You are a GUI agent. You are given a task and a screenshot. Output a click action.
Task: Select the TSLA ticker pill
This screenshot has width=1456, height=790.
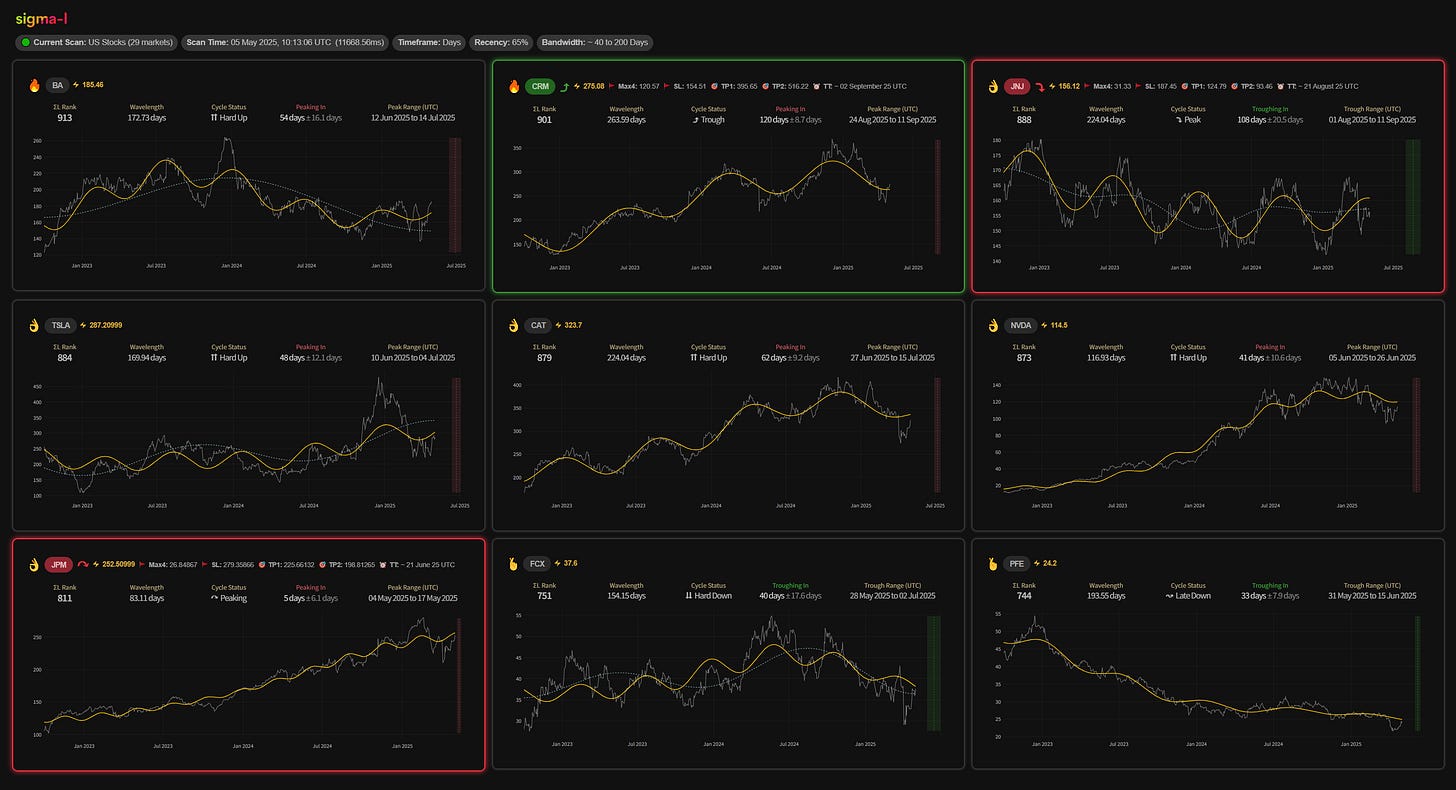[x=61, y=325]
